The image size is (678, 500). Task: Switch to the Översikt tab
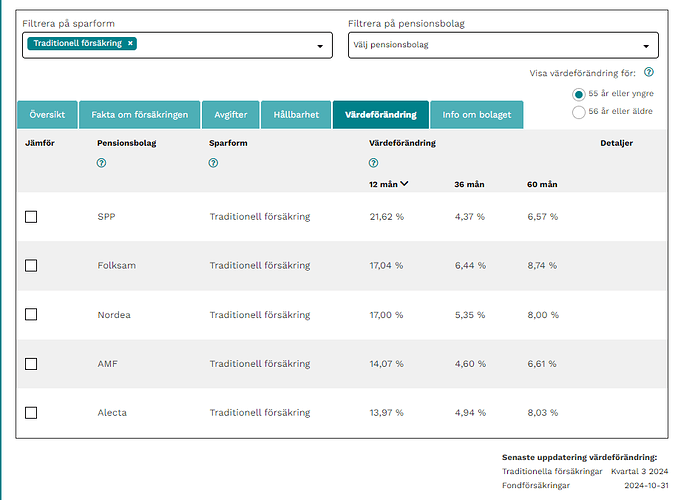48,115
